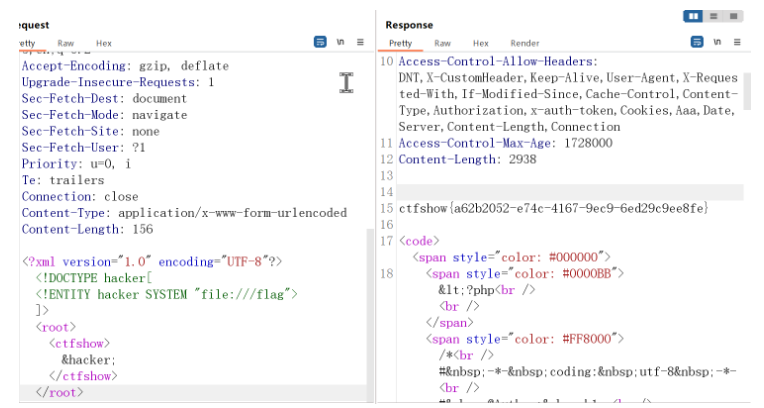Click span style color #0000BB line

[x=525, y=274]
